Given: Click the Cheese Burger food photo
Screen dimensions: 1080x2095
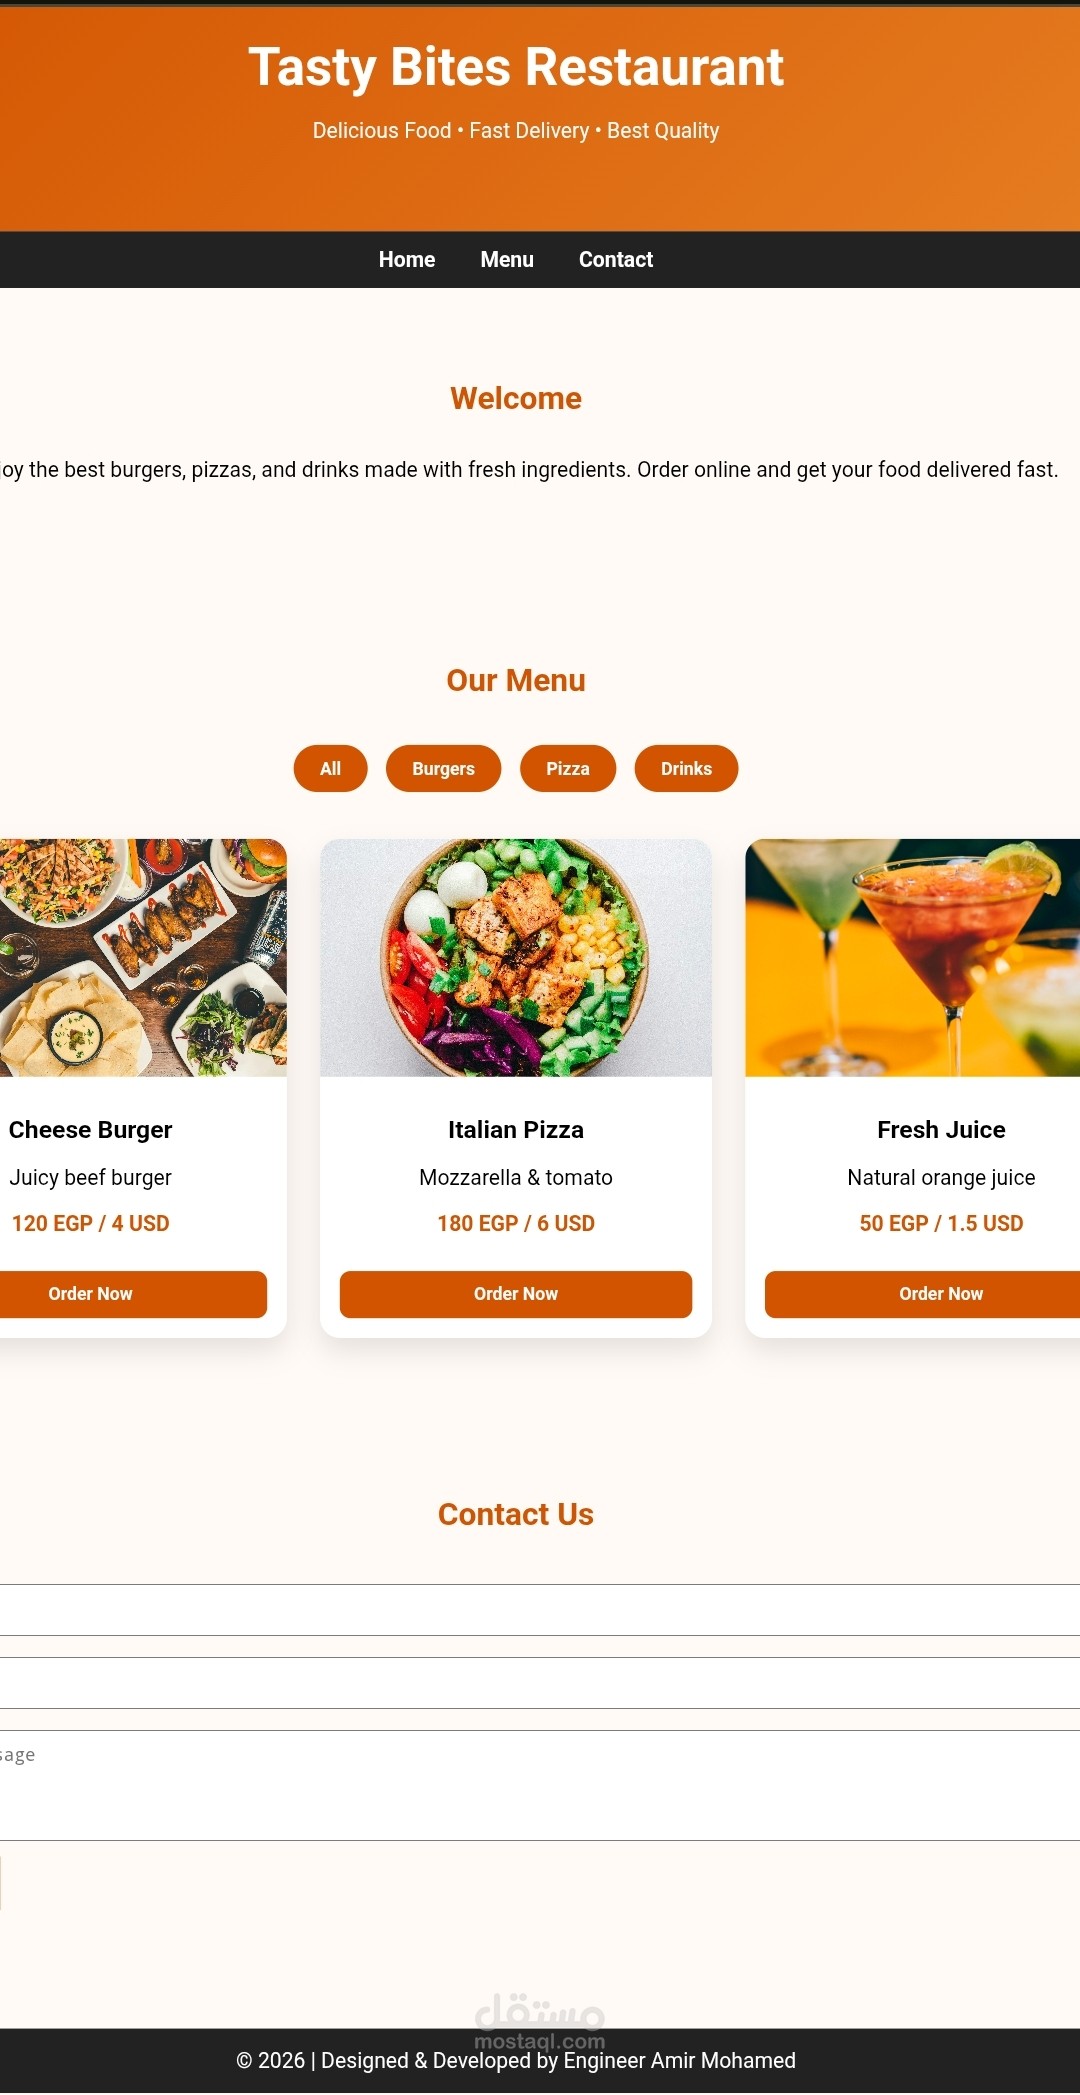Looking at the screenshot, I should tap(143, 958).
